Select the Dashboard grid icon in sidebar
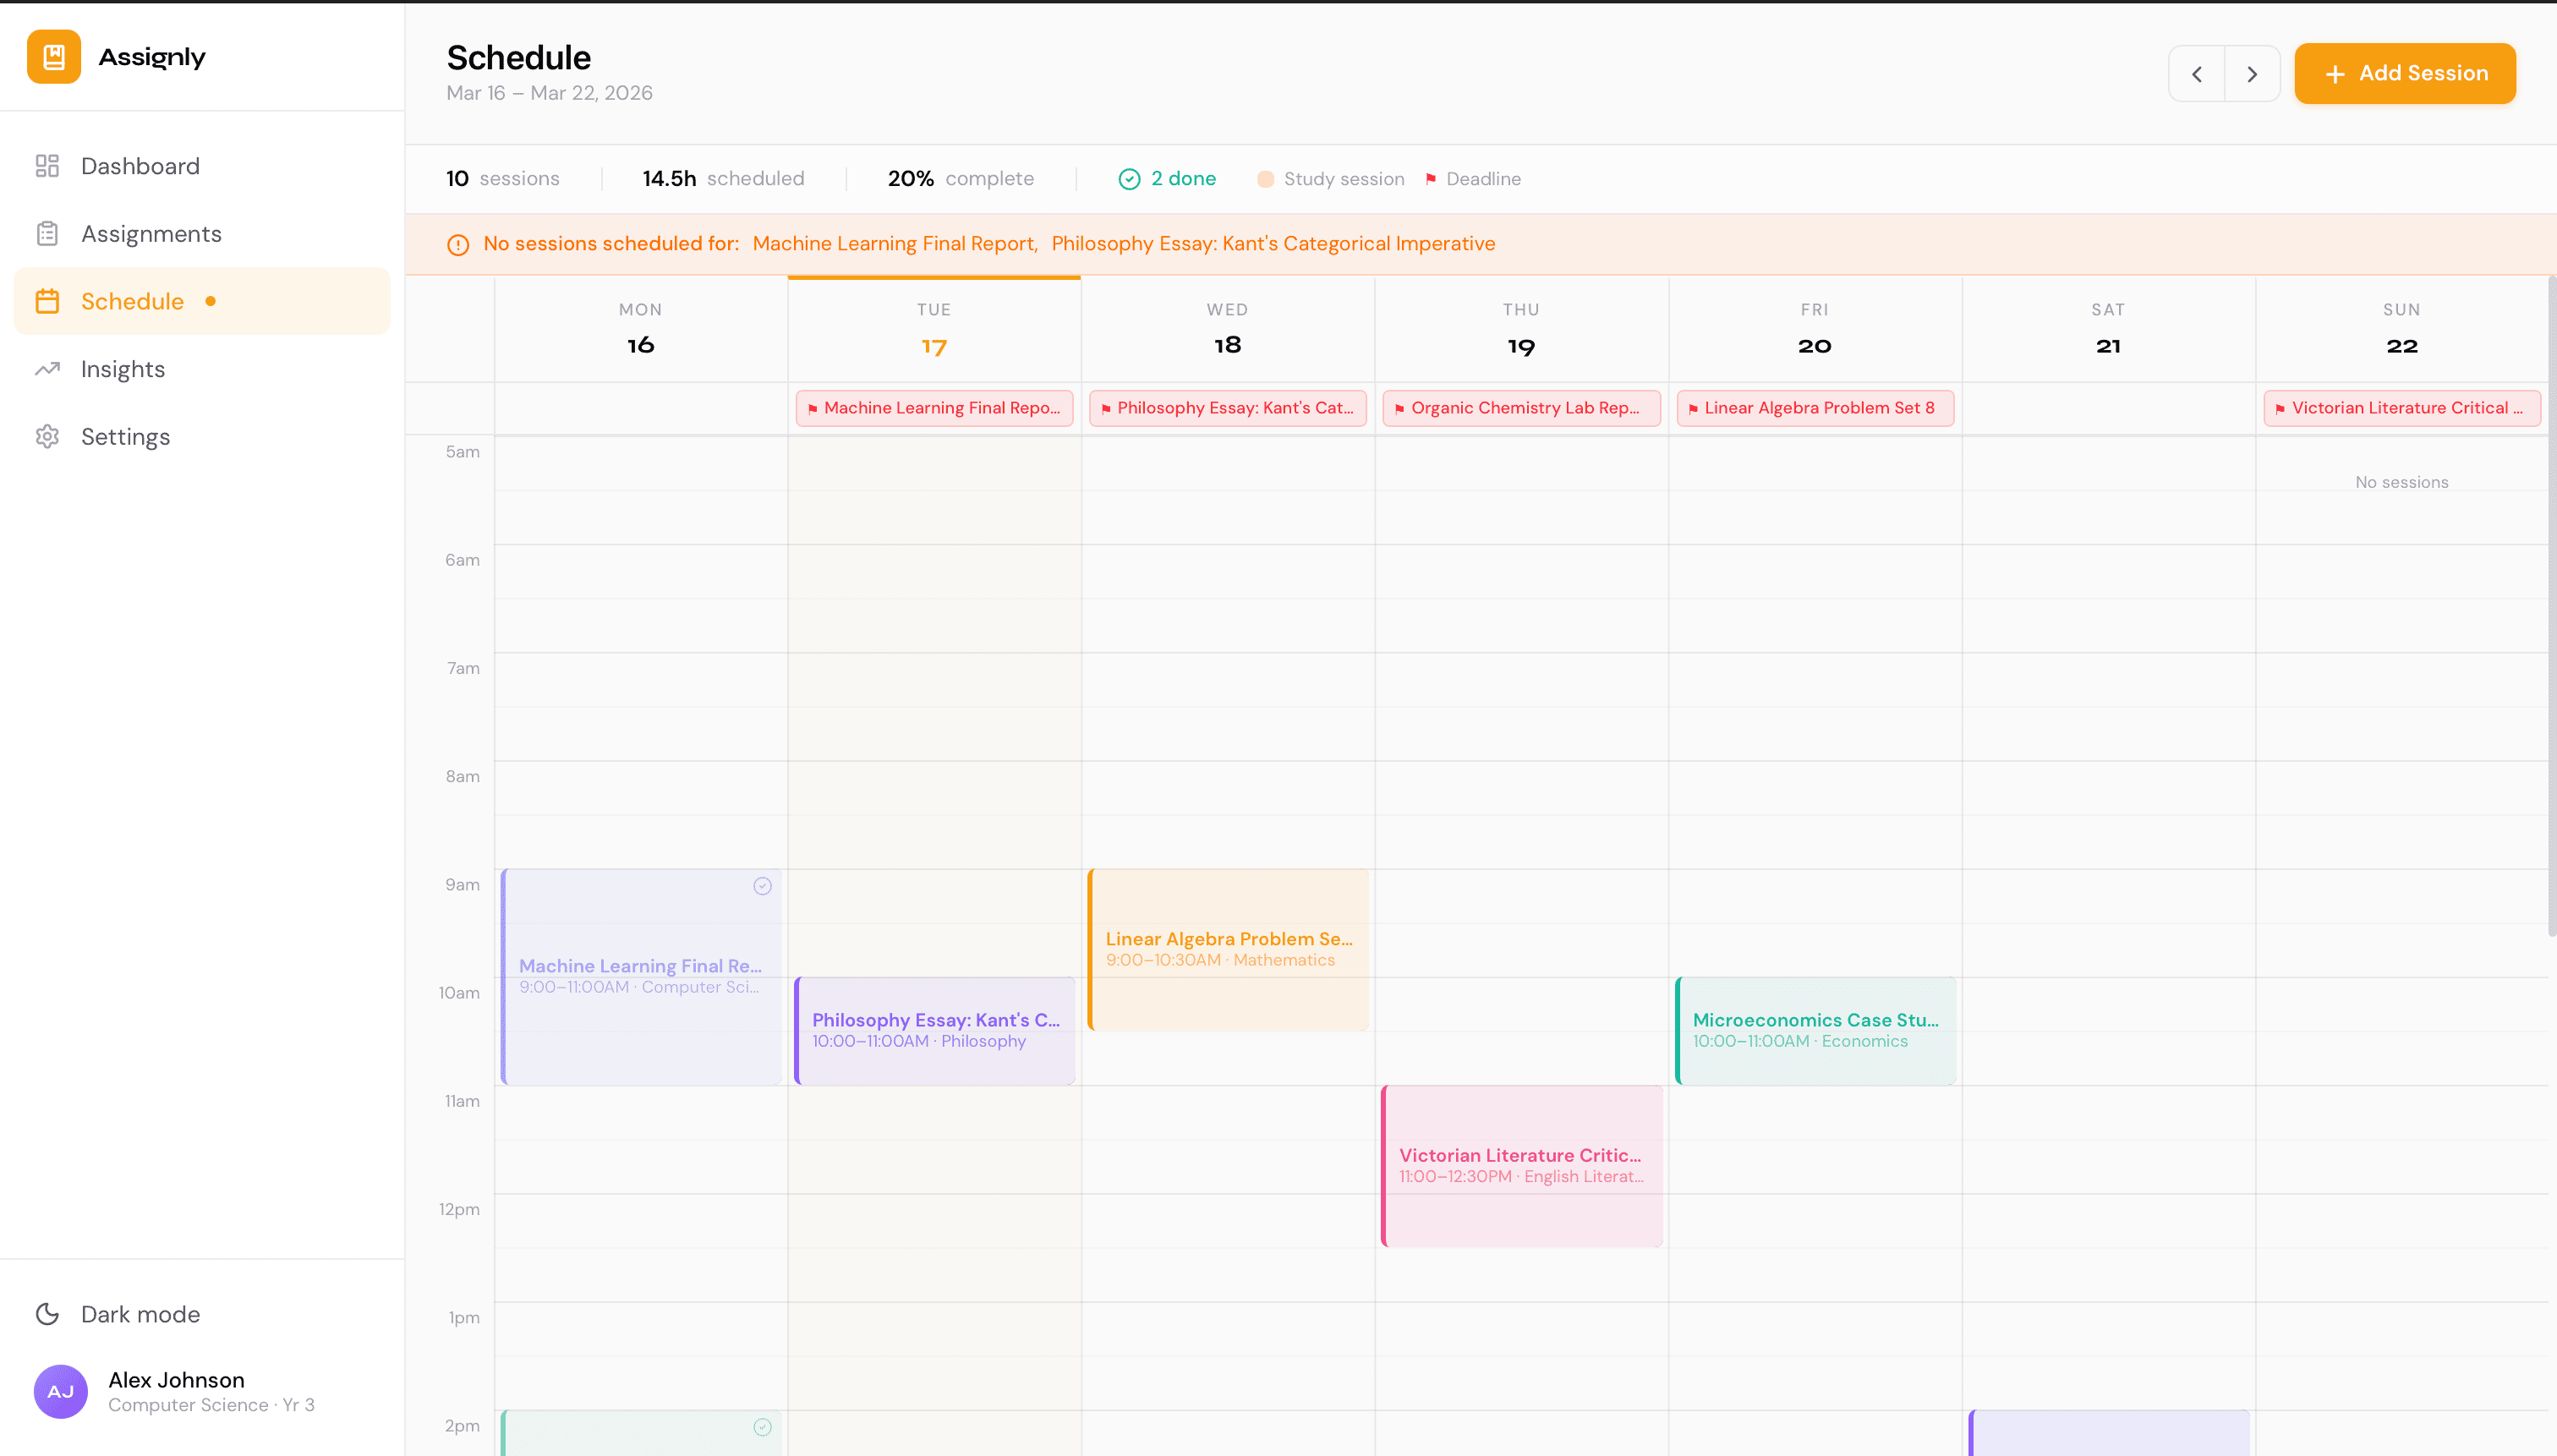Image resolution: width=2557 pixels, height=1456 pixels. click(47, 166)
